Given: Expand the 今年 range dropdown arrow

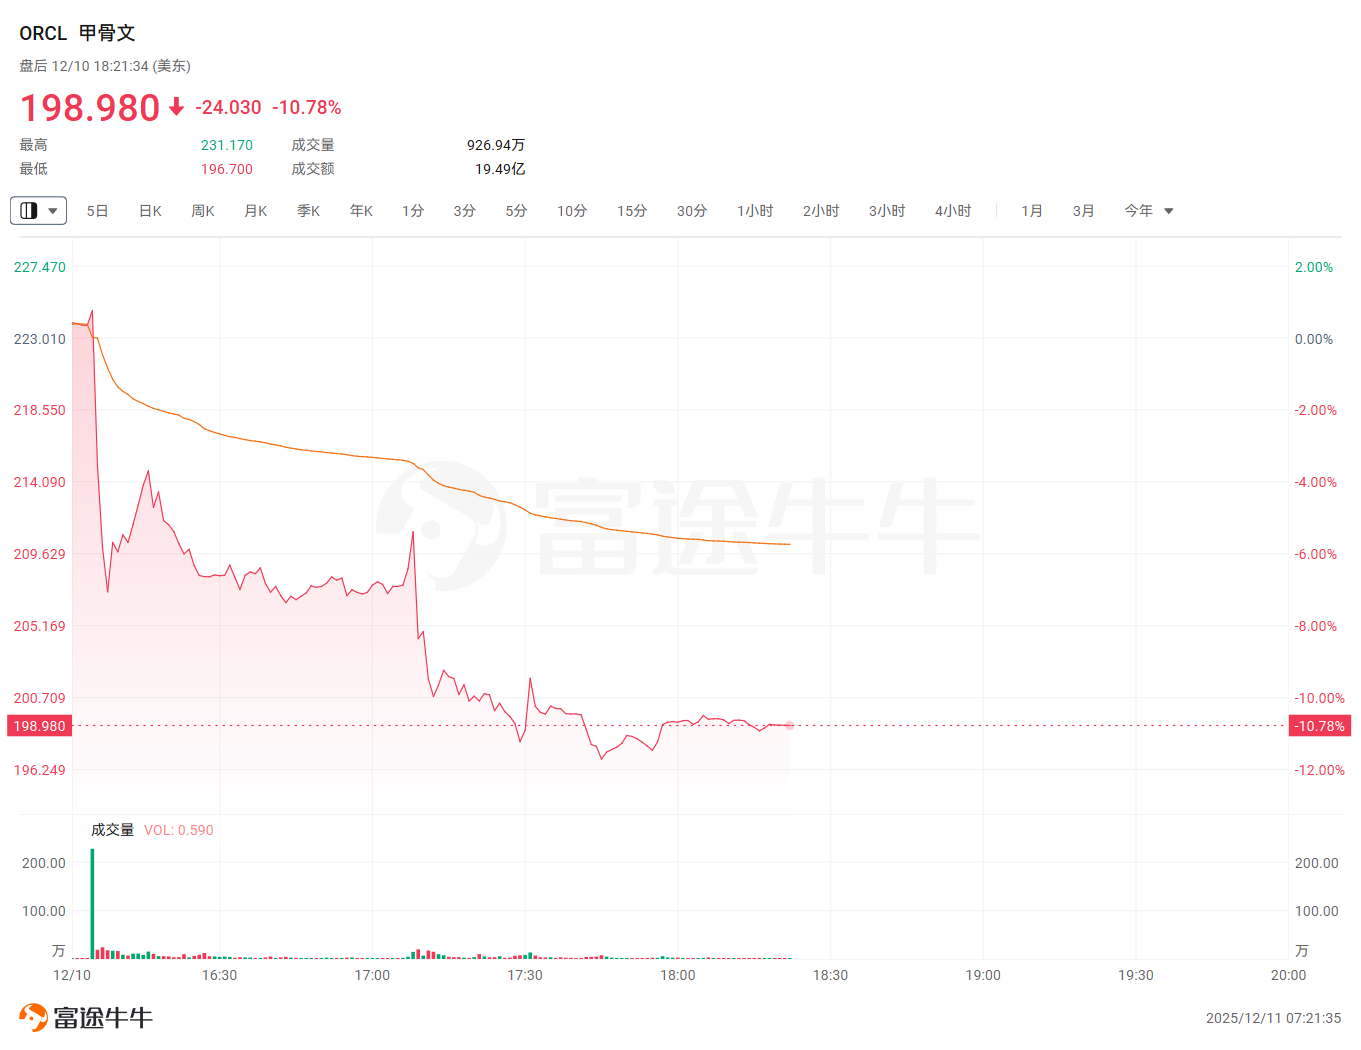Looking at the screenshot, I should coord(1169,211).
